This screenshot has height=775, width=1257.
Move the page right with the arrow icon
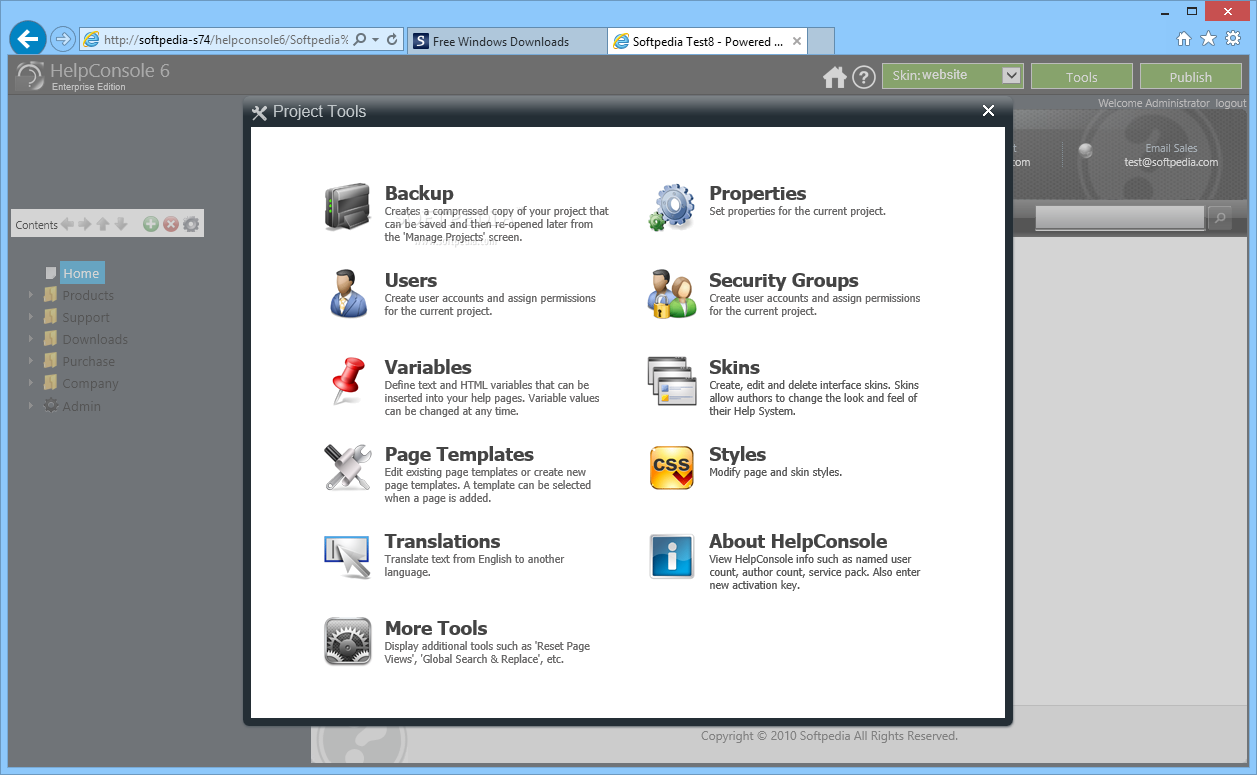[x=85, y=224]
